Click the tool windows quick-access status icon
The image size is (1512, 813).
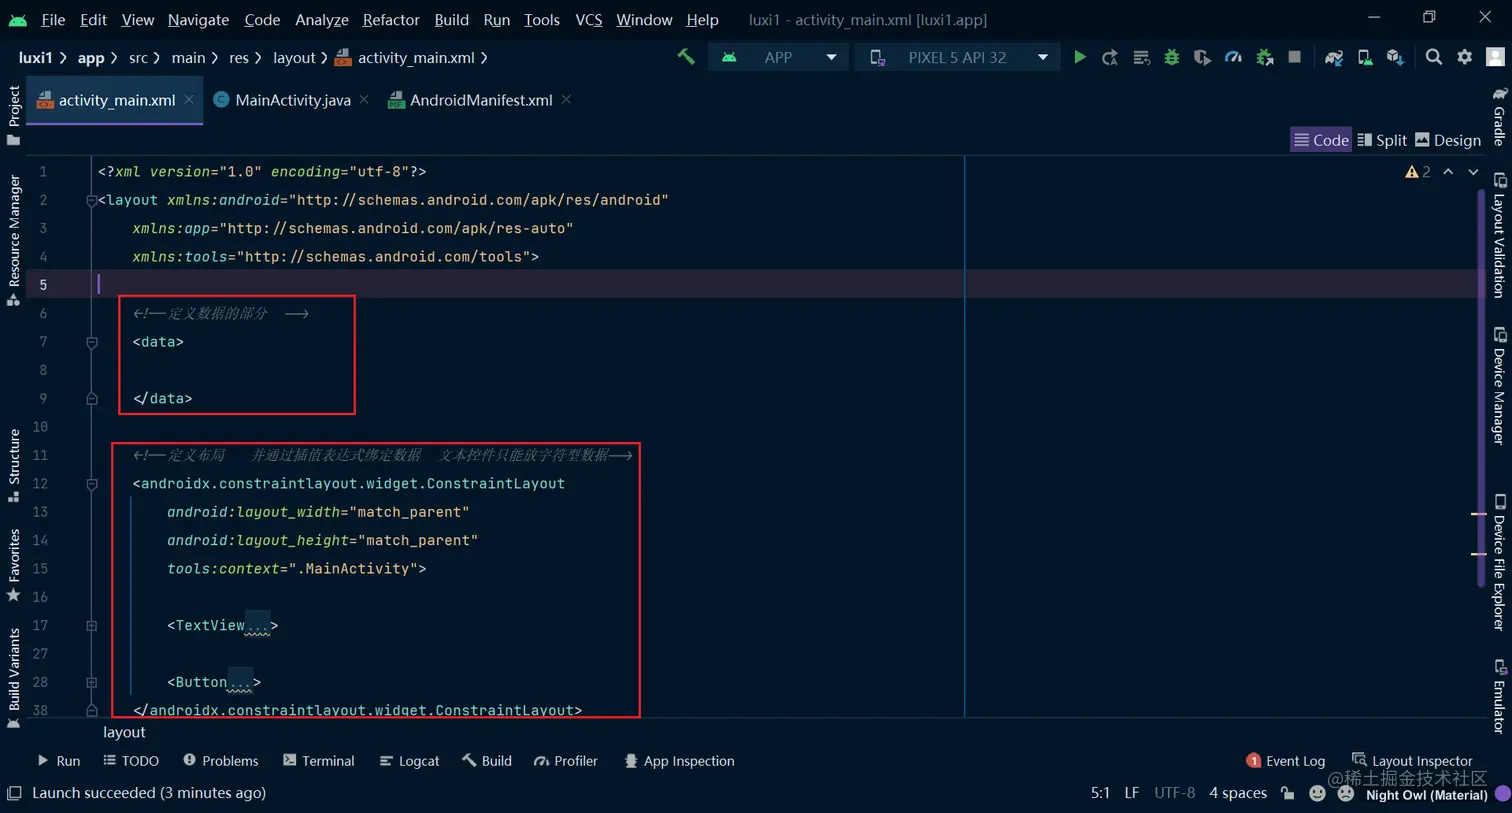click(14, 793)
